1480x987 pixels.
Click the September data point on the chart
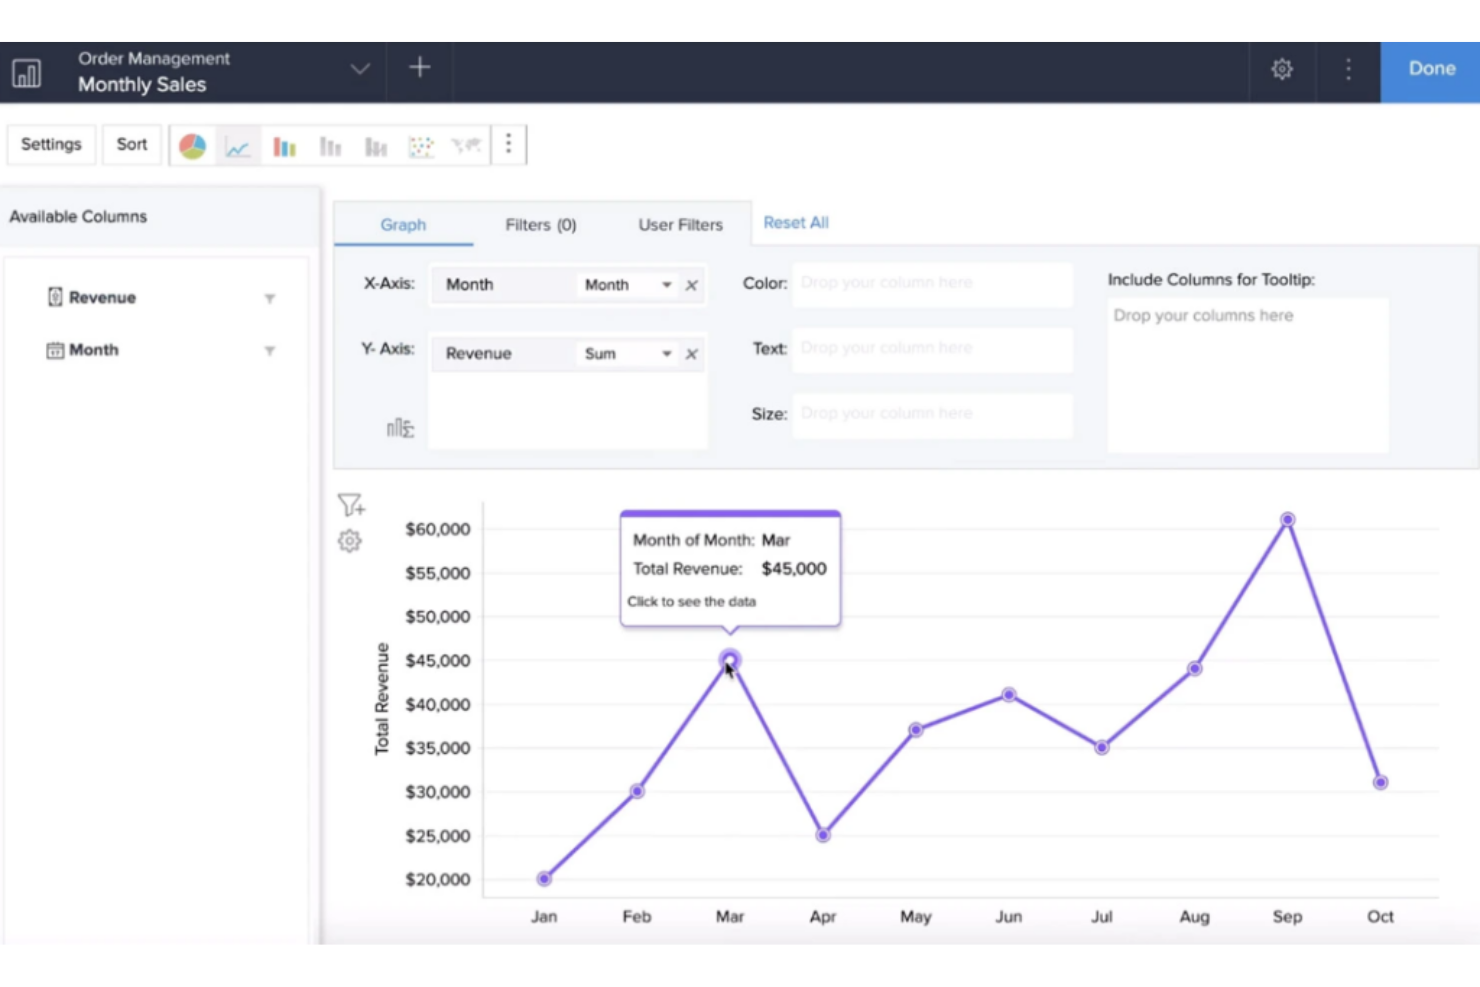(x=1287, y=520)
